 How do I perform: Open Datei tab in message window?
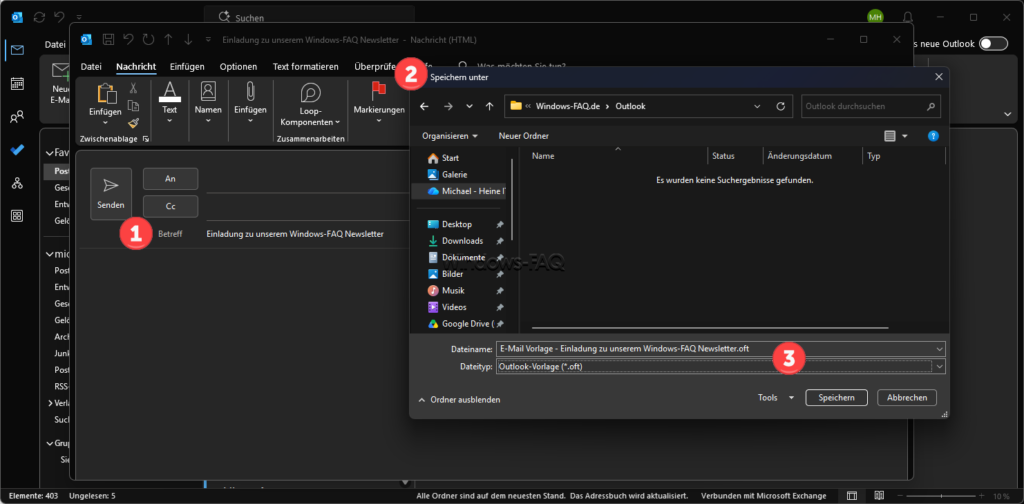[91, 67]
